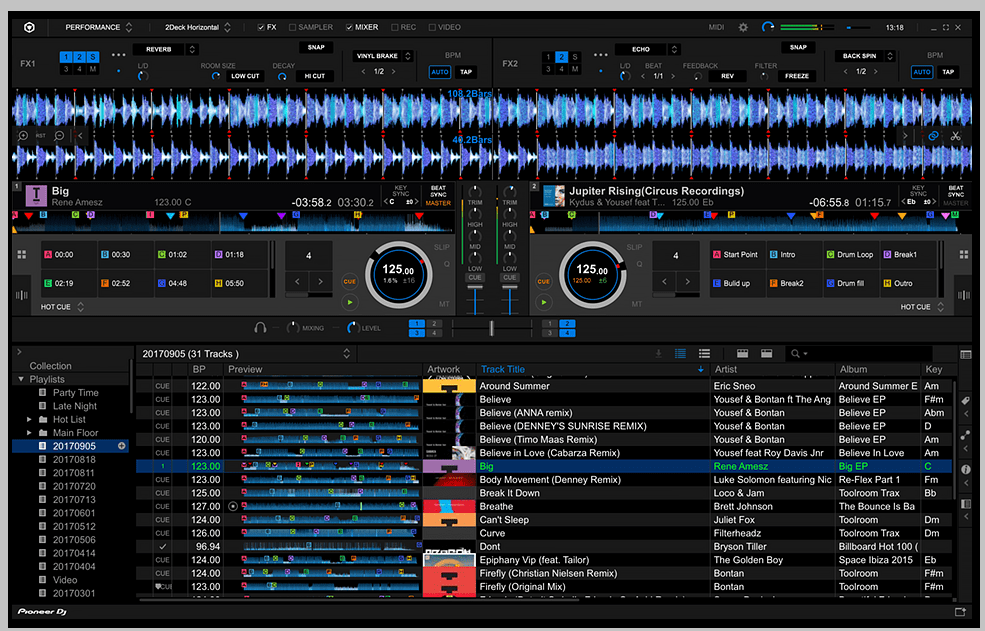Click the scissors edit icon
The height and width of the screenshot is (631, 985).
(x=955, y=135)
